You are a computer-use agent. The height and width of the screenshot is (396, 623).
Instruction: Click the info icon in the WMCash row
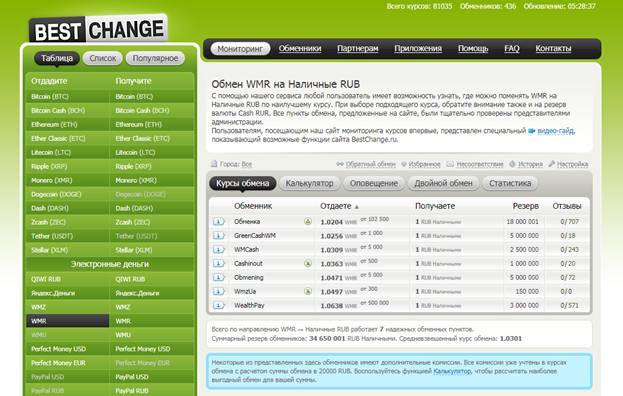(x=219, y=249)
